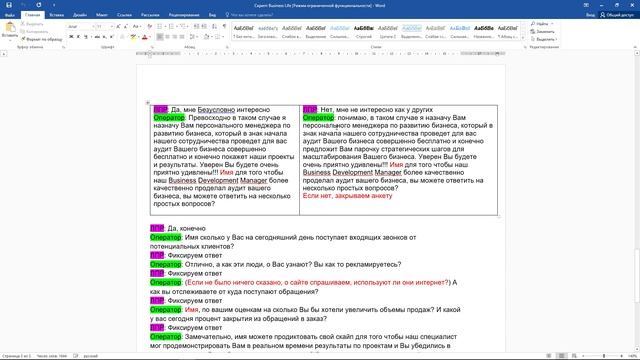Viewport: 640px width, 360px height.
Task: Apply the 'Строгий' bold style
Action: tap(364, 31)
